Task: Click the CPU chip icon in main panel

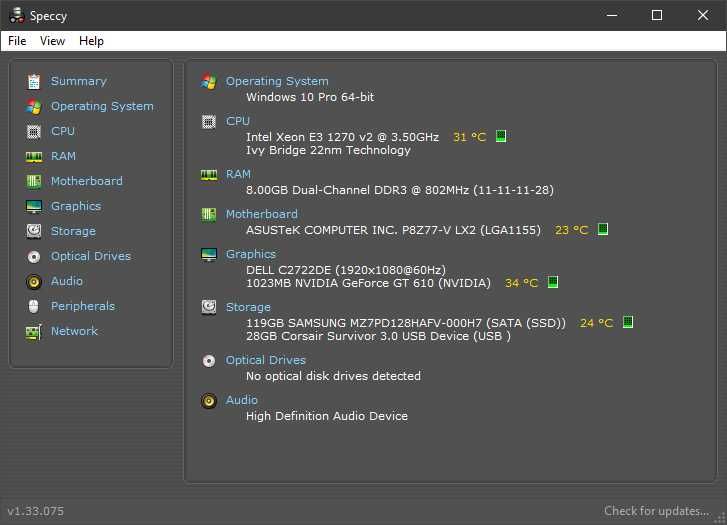Action: tap(209, 122)
